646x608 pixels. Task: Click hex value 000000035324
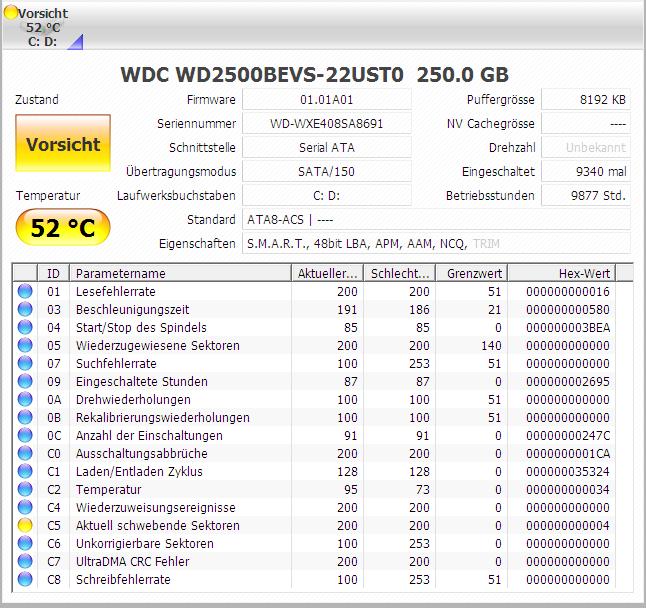568,471
